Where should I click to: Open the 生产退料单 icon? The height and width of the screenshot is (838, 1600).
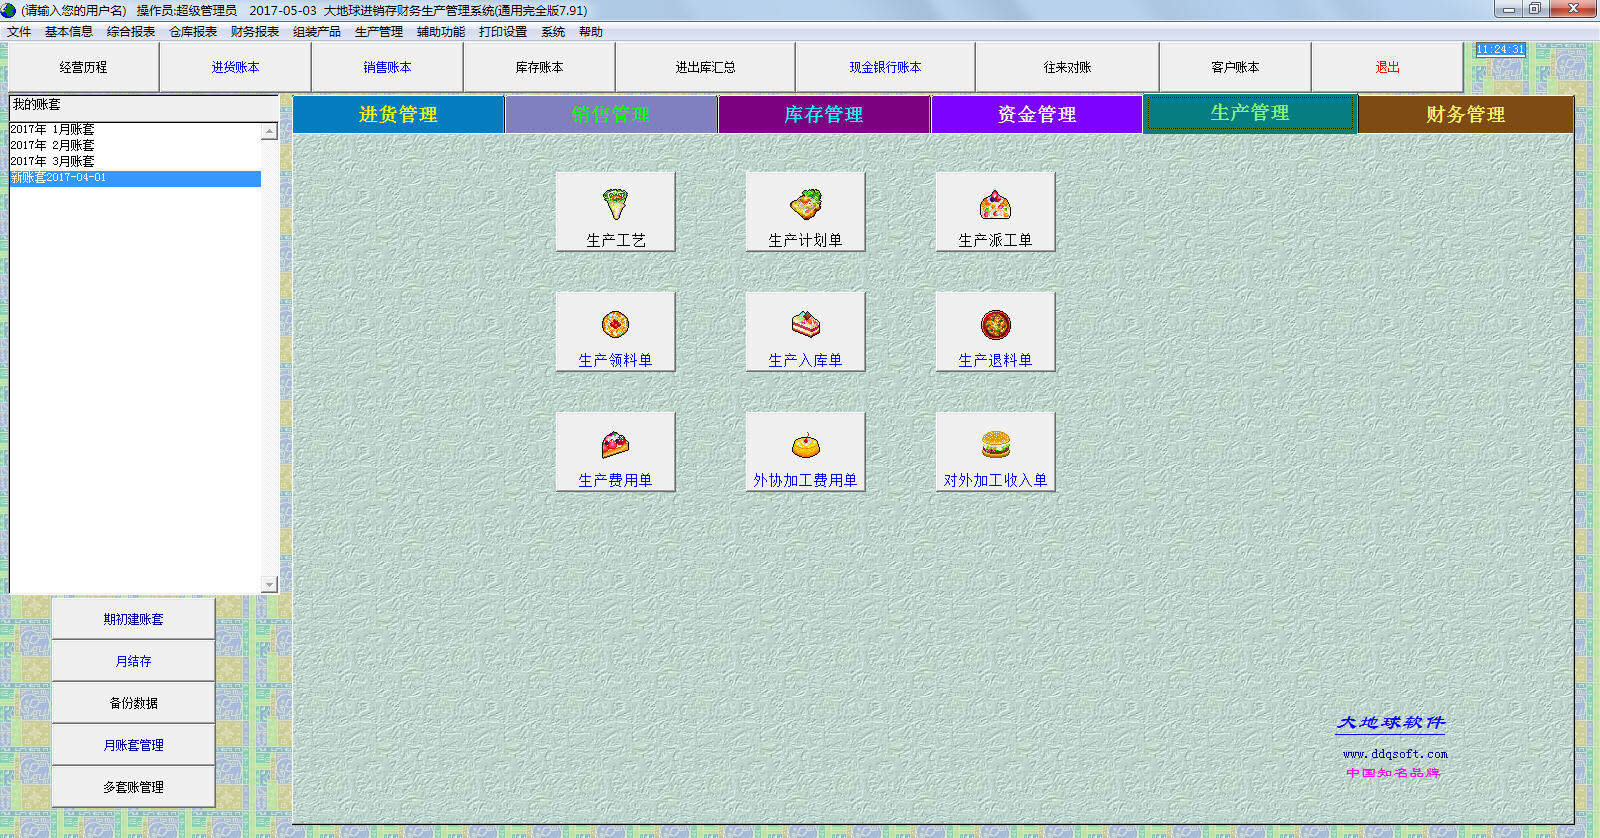click(995, 332)
